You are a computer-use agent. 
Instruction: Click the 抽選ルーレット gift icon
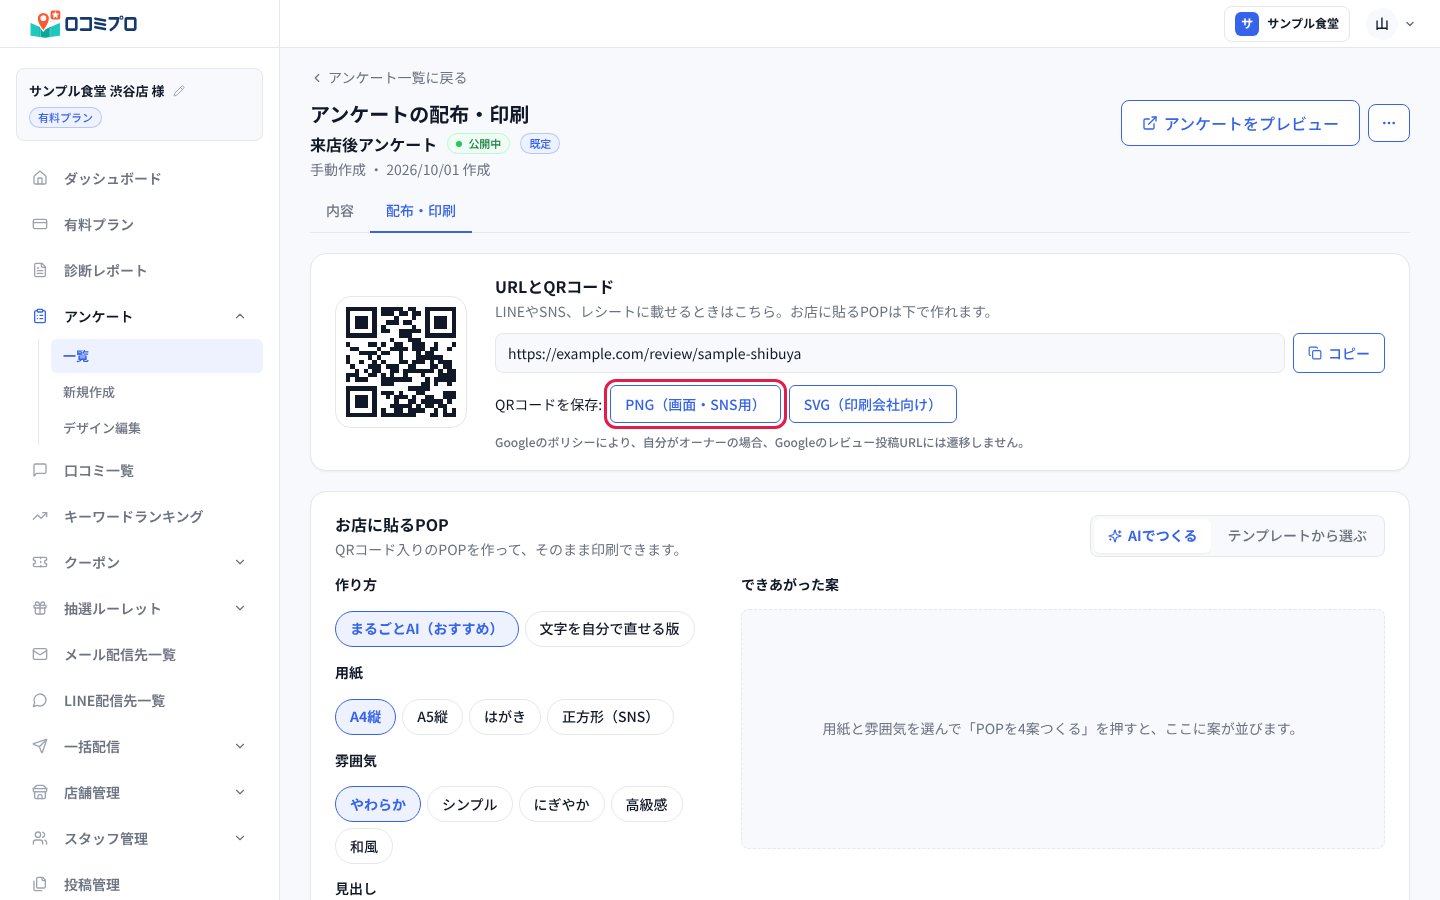coord(40,608)
